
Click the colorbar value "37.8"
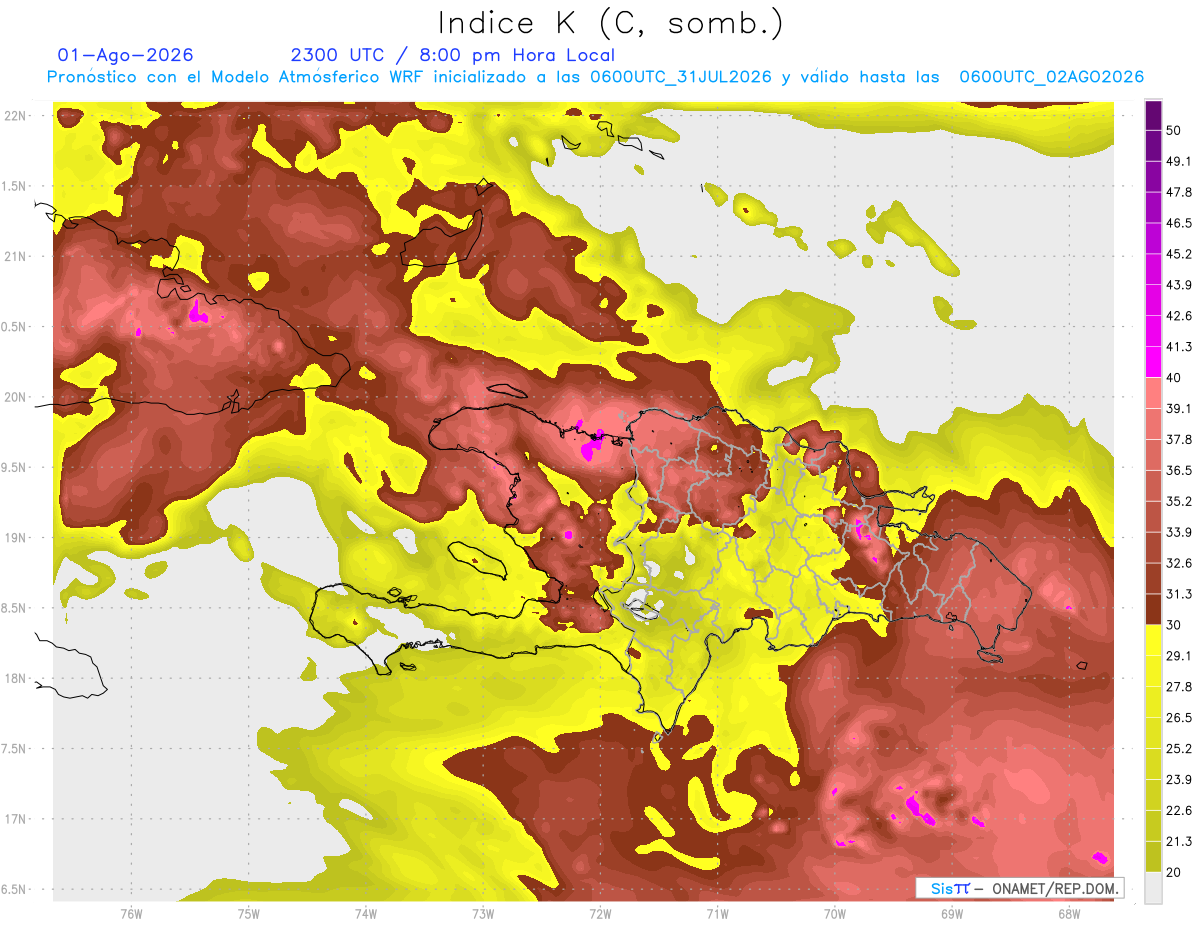tap(1178, 439)
